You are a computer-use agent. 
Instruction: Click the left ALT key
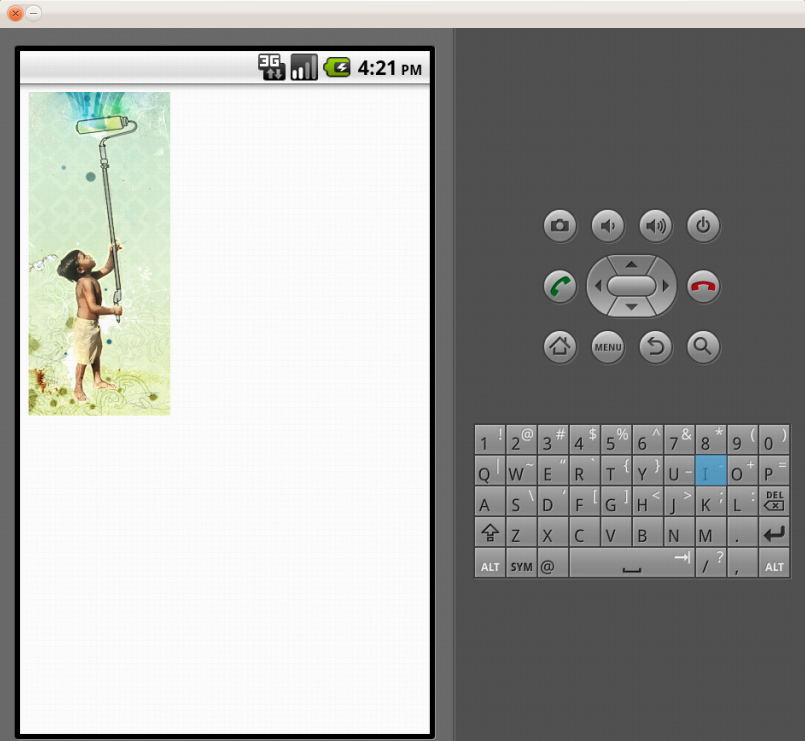[x=490, y=563]
